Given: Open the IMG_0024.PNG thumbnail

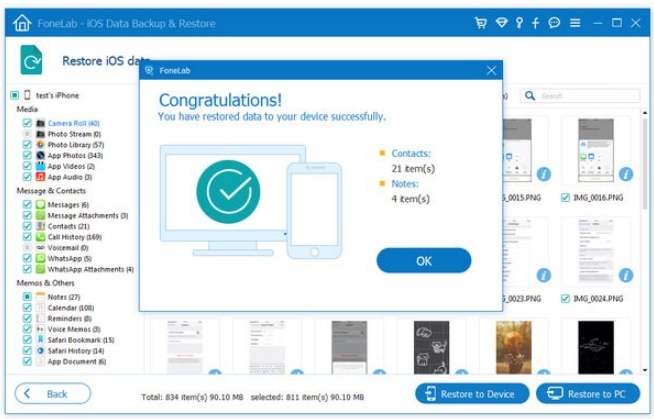Looking at the screenshot, I should click(x=596, y=251).
